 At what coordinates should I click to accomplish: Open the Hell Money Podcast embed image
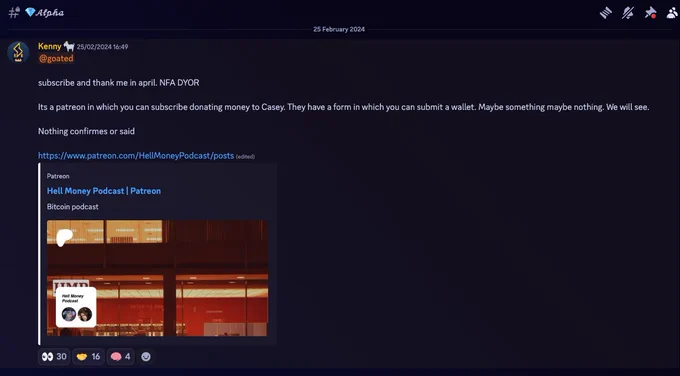pyautogui.click(x=157, y=278)
